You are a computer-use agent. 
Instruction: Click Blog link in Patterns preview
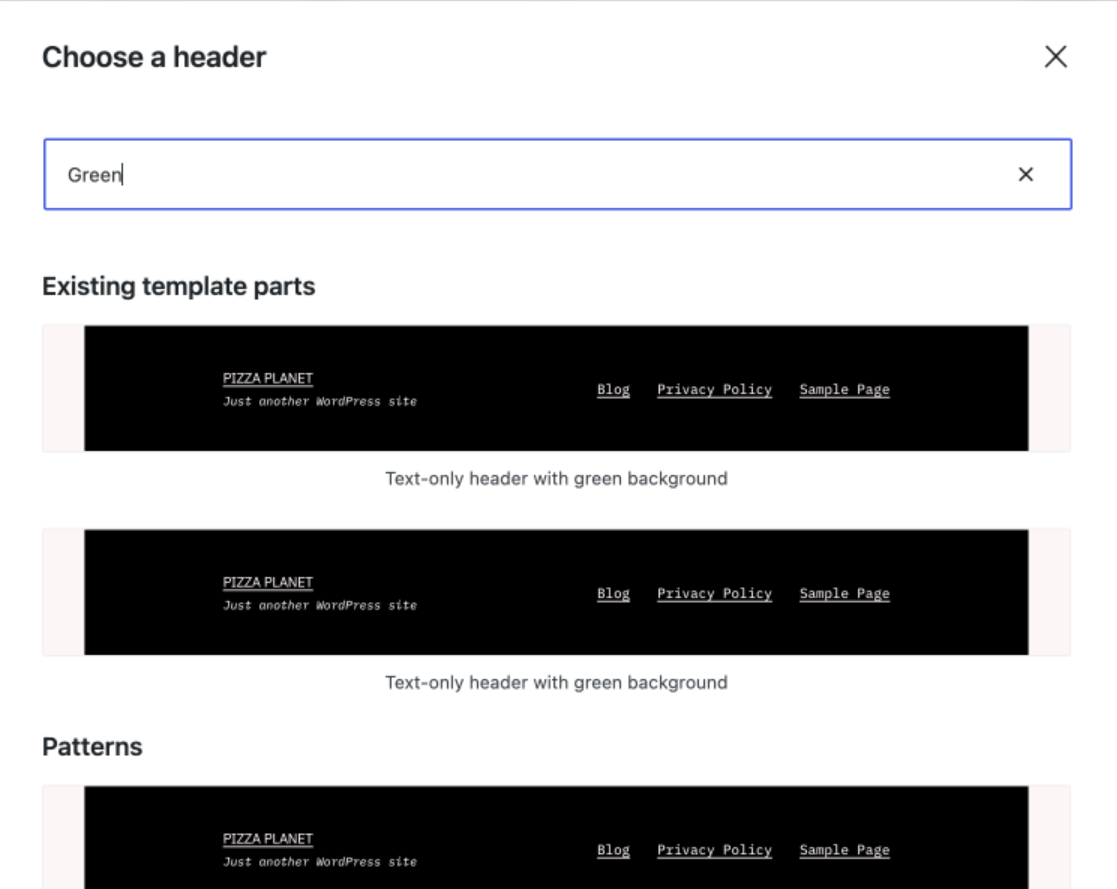point(613,850)
